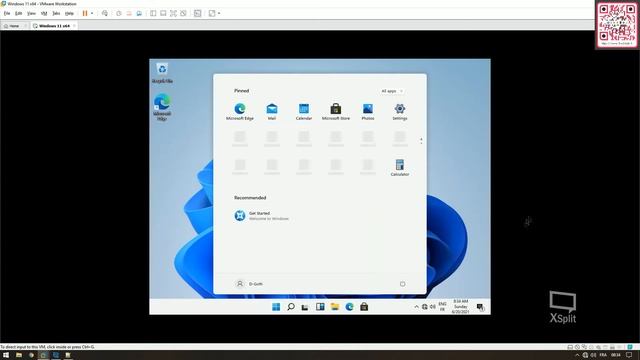640x360 pixels.
Task: Open Settings from the Start menu
Action: click(x=400, y=111)
